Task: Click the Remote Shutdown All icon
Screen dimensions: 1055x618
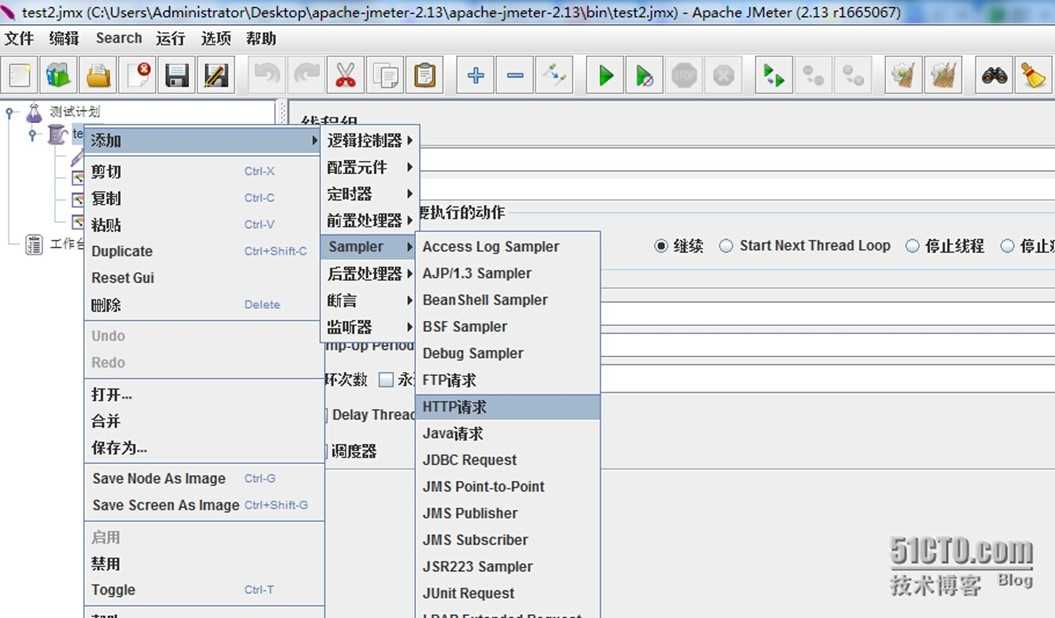Action: click(853, 75)
